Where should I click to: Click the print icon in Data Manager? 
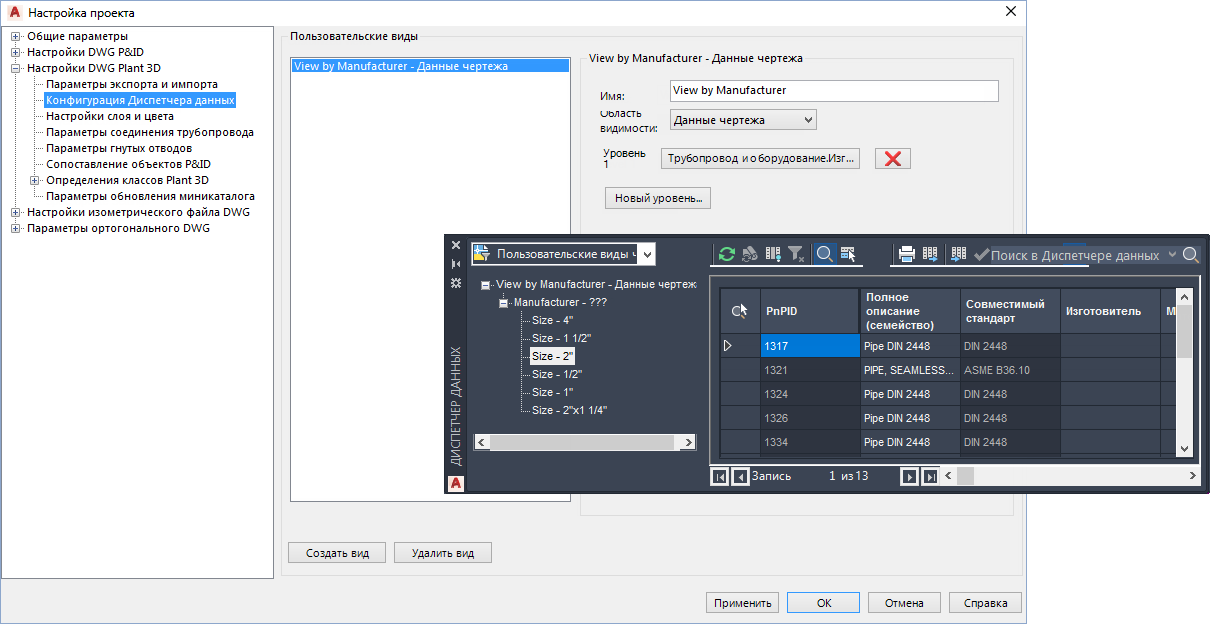(x=907, y=254)
